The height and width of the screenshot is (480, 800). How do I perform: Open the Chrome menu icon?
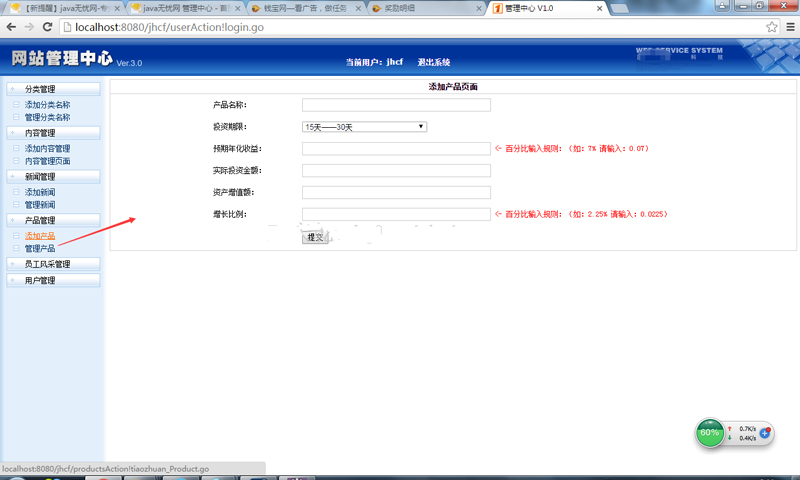[790, 27]
